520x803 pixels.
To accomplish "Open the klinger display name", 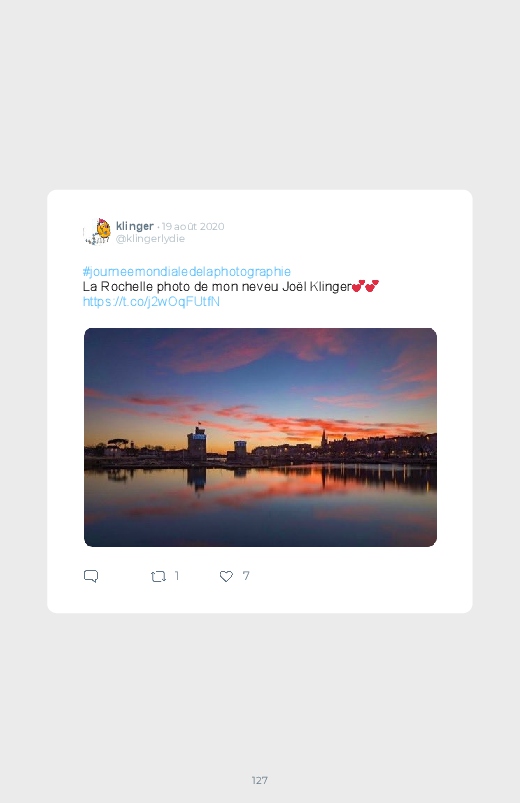I will click(135, 226).
